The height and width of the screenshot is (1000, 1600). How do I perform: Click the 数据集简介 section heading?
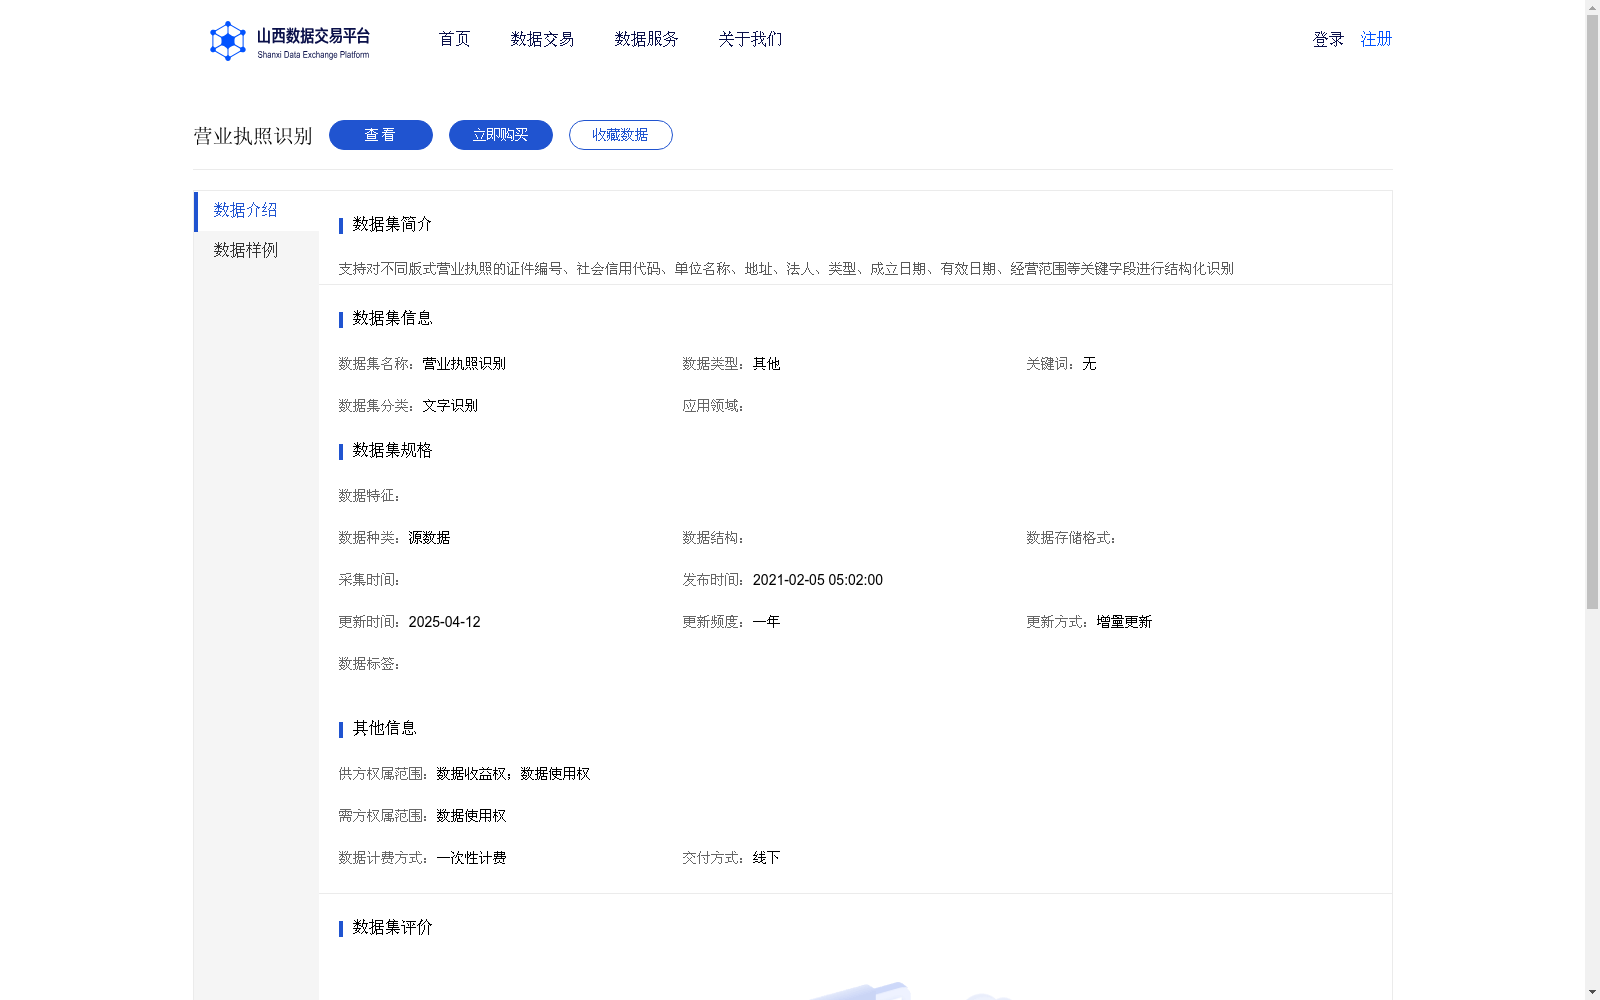(392, 224)
